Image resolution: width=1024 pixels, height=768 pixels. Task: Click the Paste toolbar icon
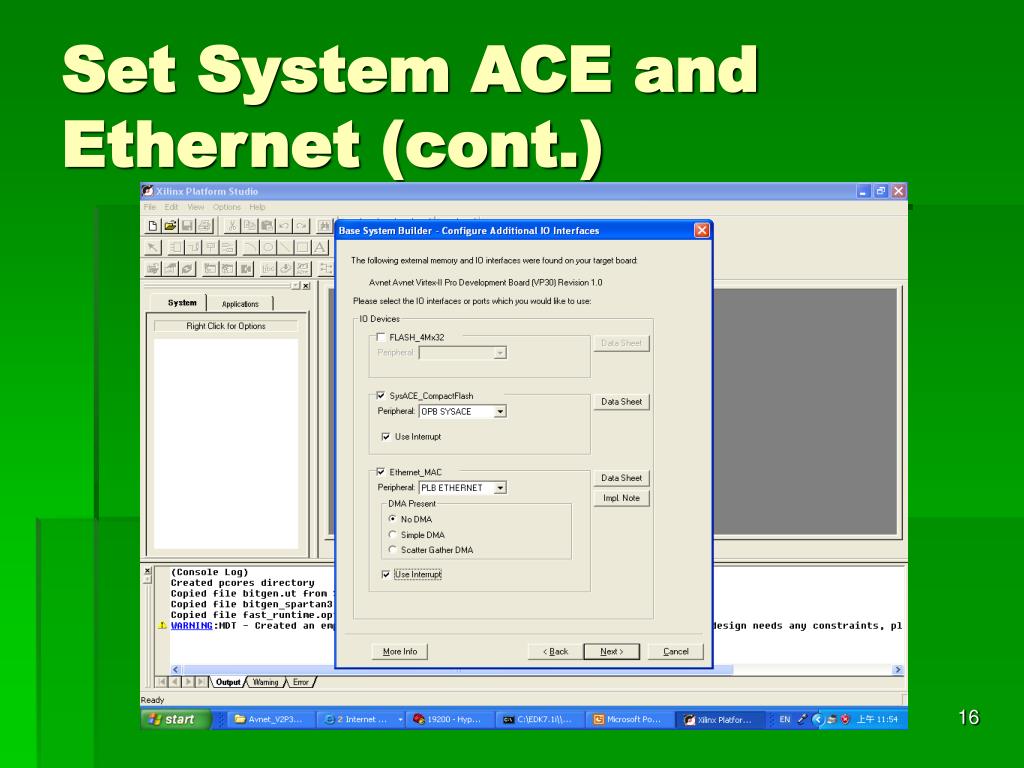click(266, 226)
